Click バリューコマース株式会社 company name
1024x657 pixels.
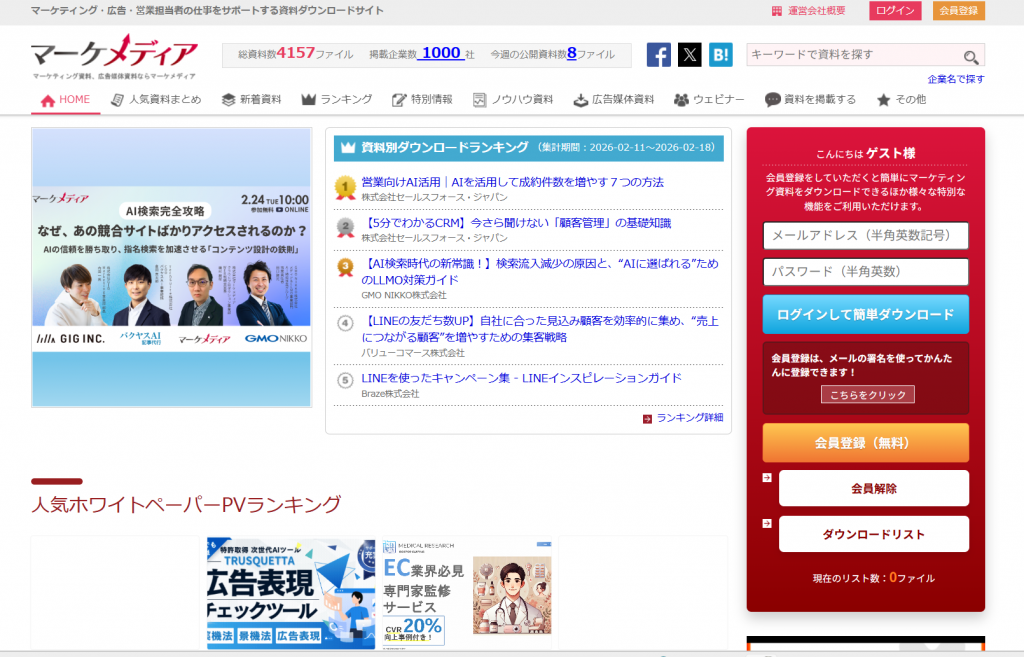(413, 353)
